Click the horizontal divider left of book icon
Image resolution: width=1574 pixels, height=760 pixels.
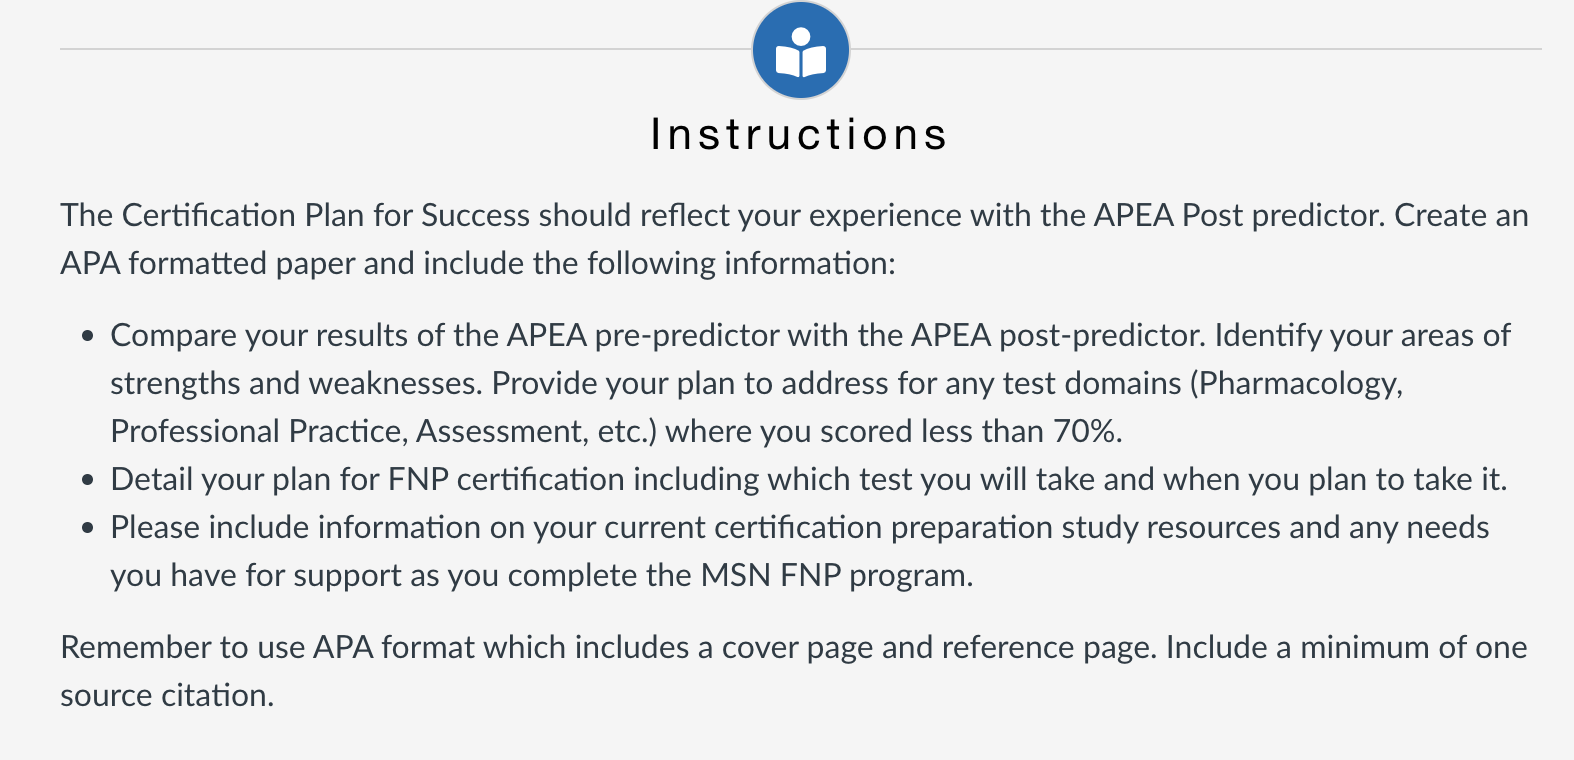tap(405, 49)
